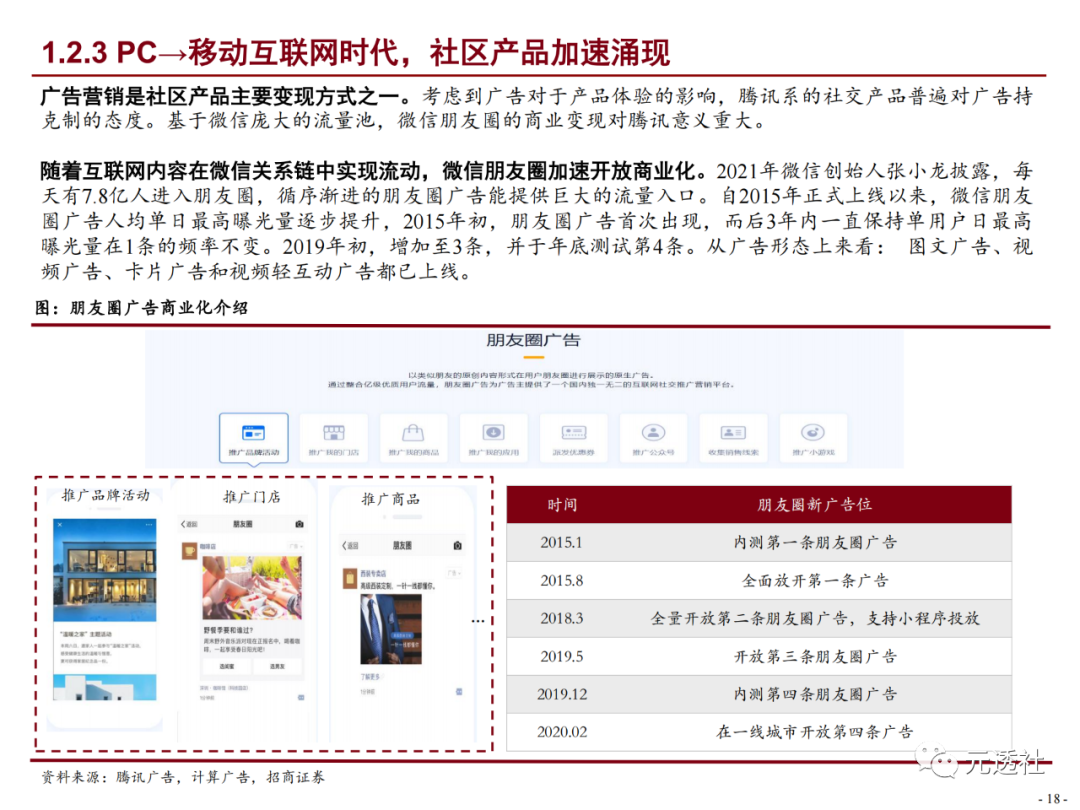1080x810 pixels.
Task: Open 广告 dropdown tag on 咖啡店 post
Action: point(296,546)
